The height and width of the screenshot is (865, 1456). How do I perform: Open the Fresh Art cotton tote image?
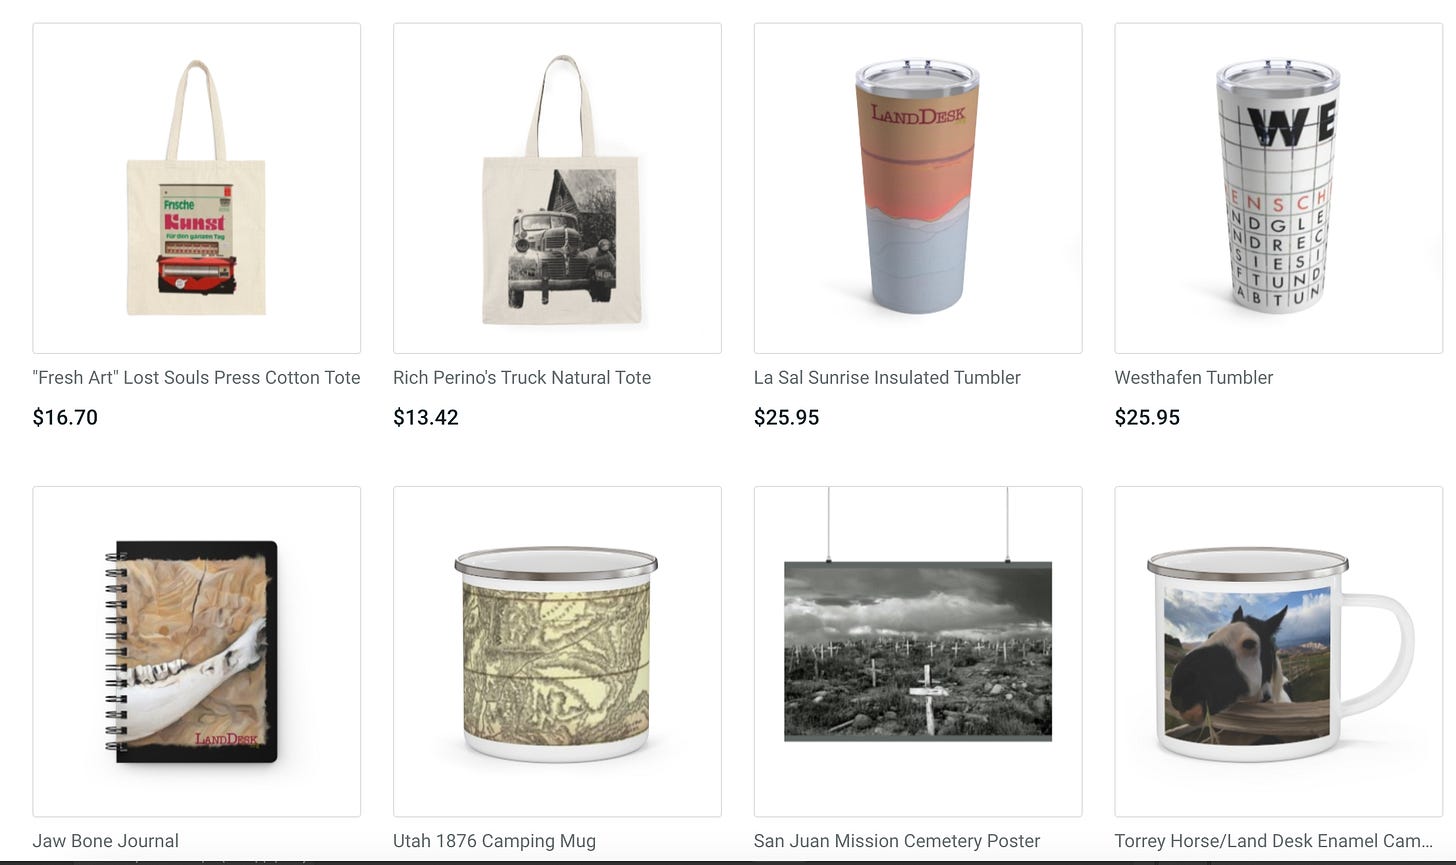pyautogui.click(x=197, y=188)
